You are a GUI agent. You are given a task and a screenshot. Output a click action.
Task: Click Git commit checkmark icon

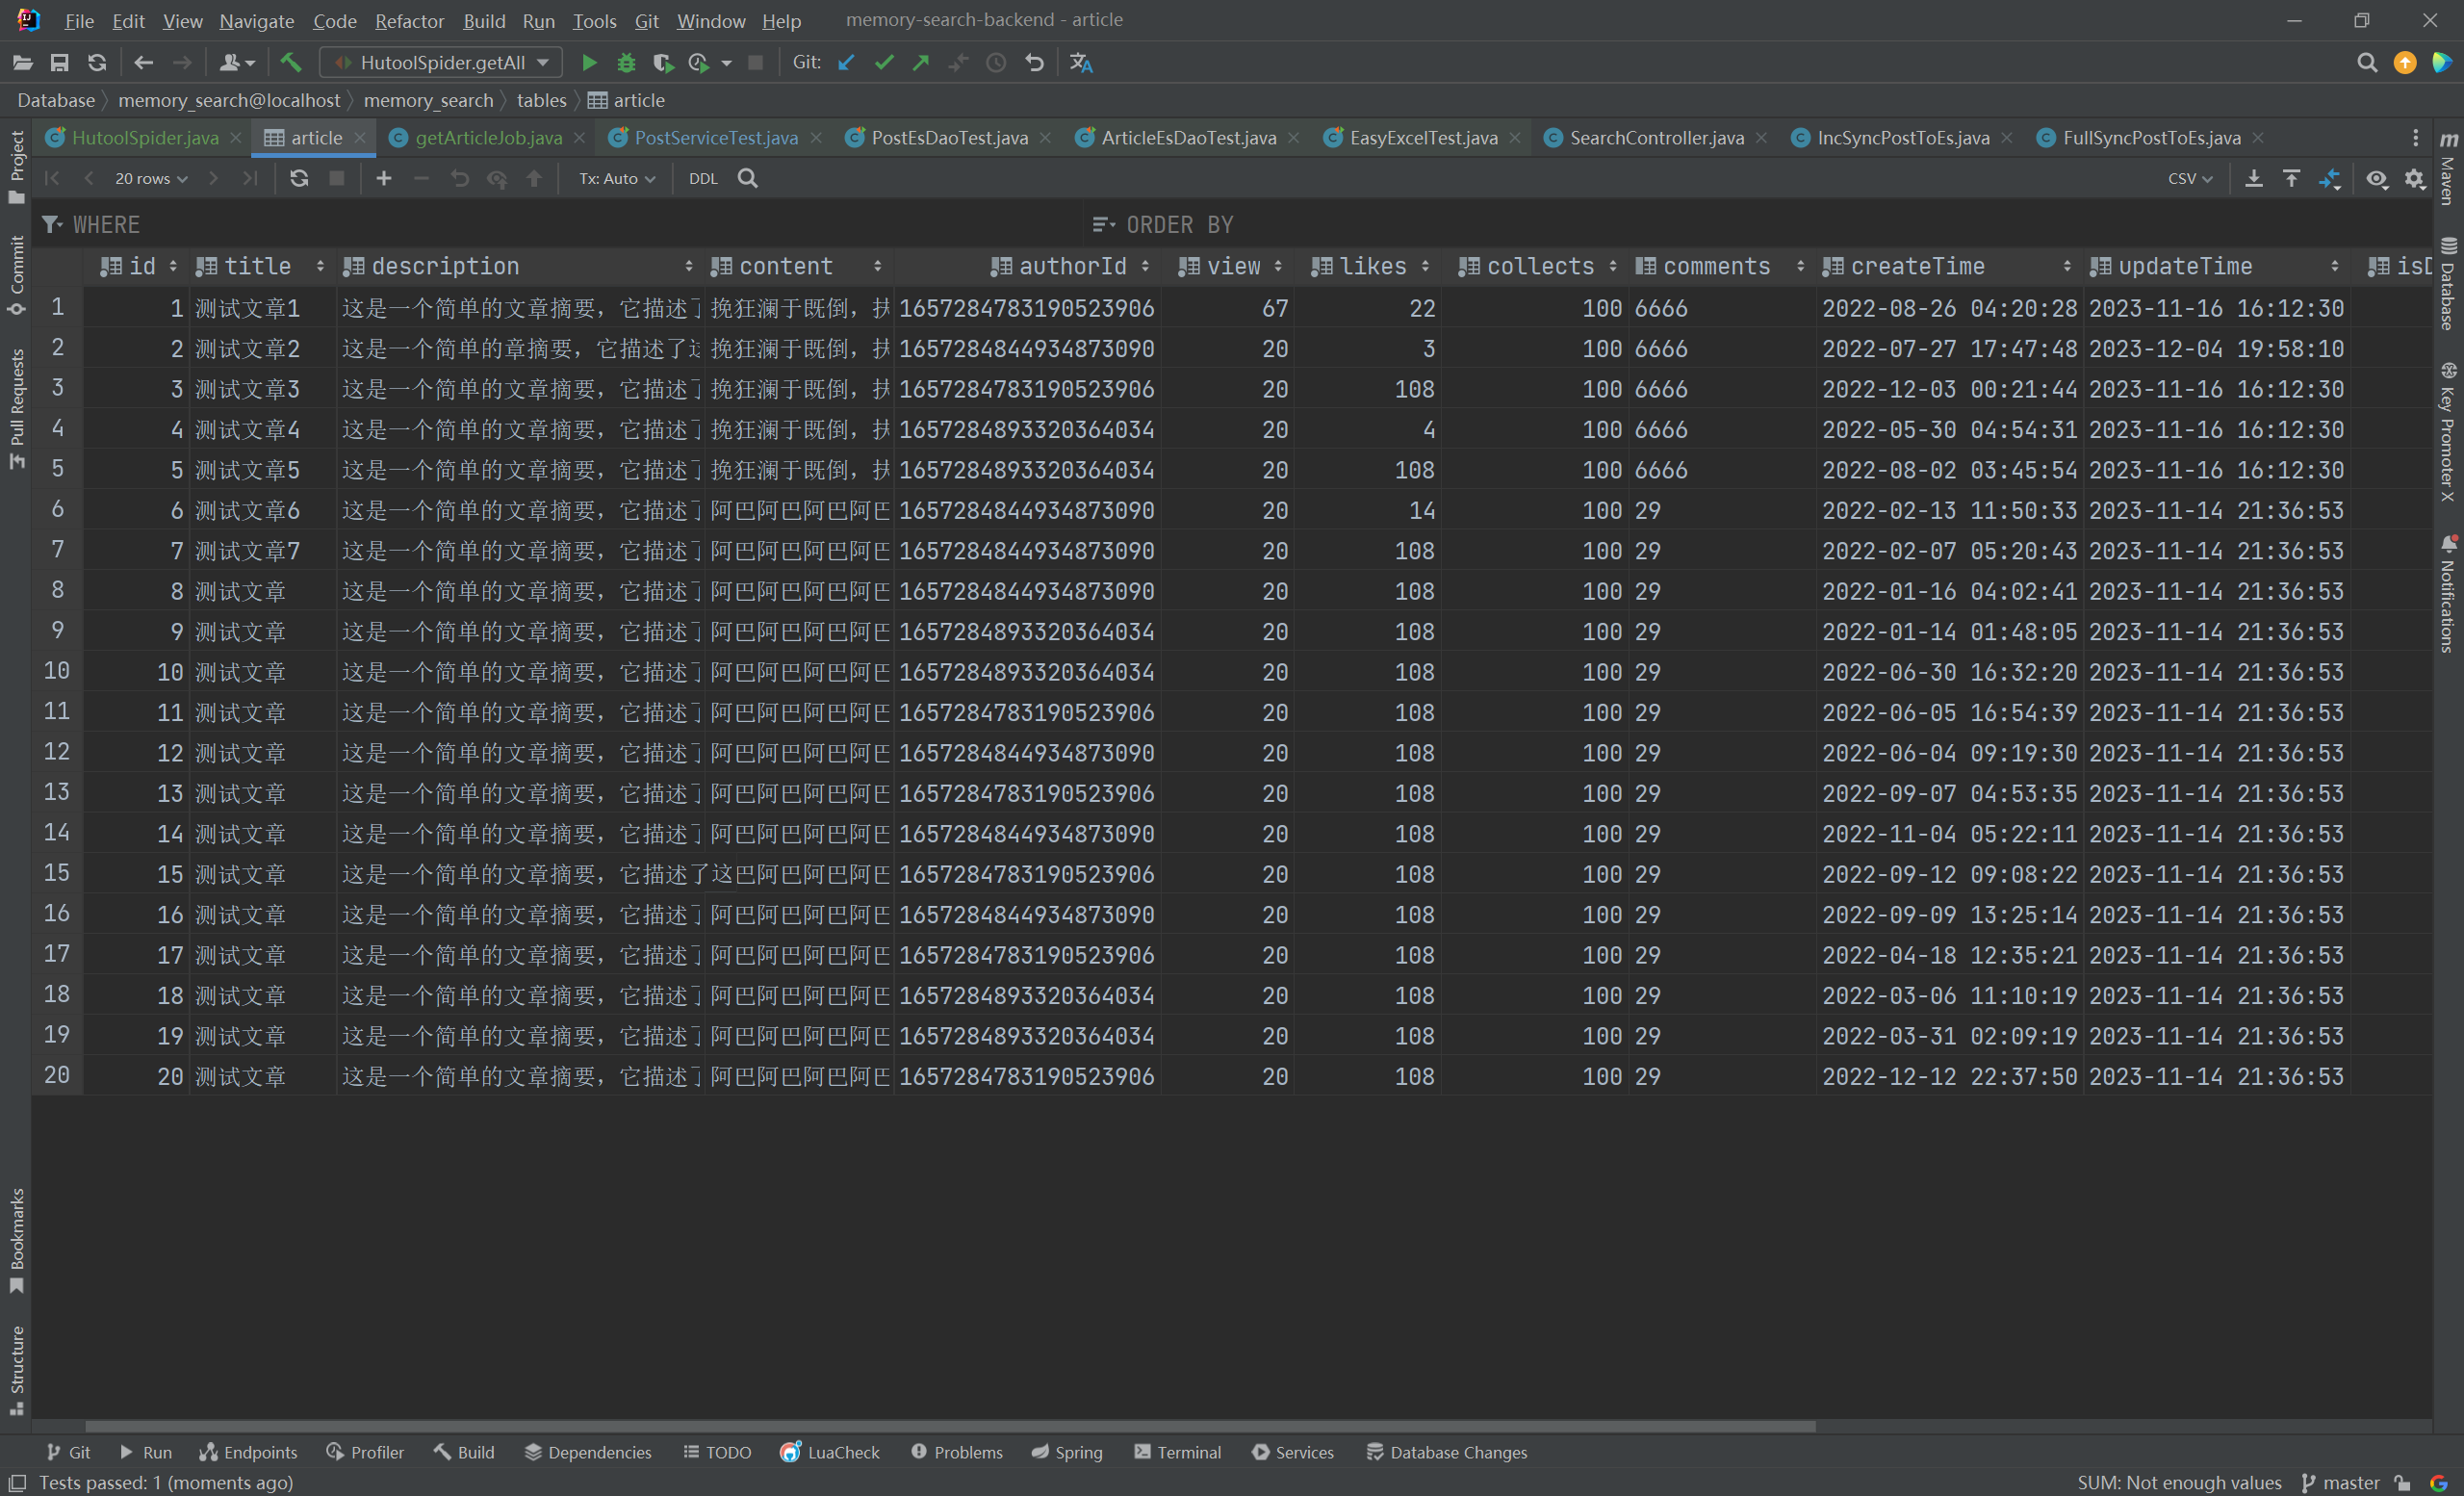[884, 63]
